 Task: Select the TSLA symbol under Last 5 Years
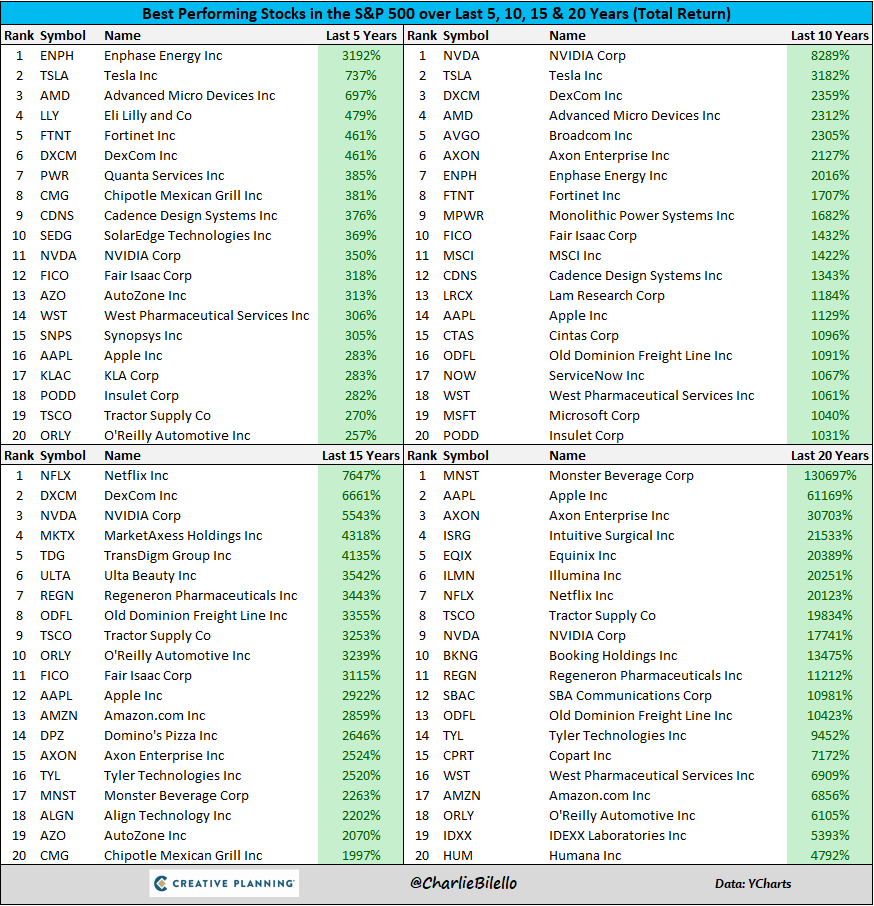(57, 75)
